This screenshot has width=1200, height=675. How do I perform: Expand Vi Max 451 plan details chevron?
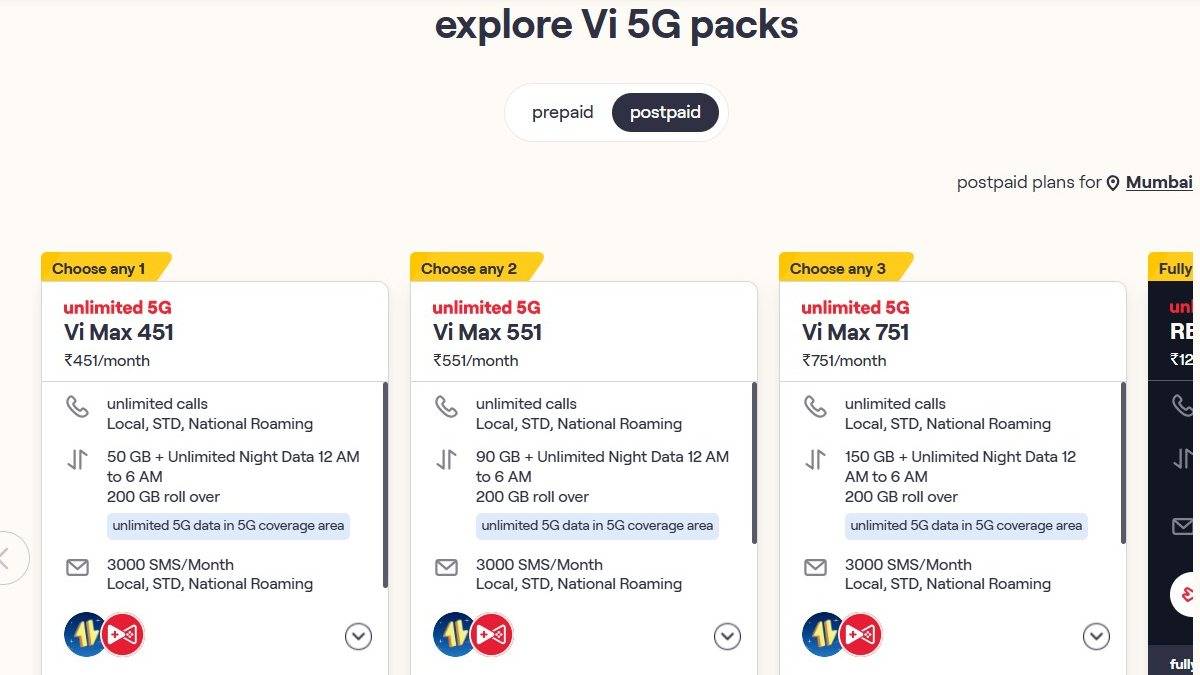pos(358,636)
